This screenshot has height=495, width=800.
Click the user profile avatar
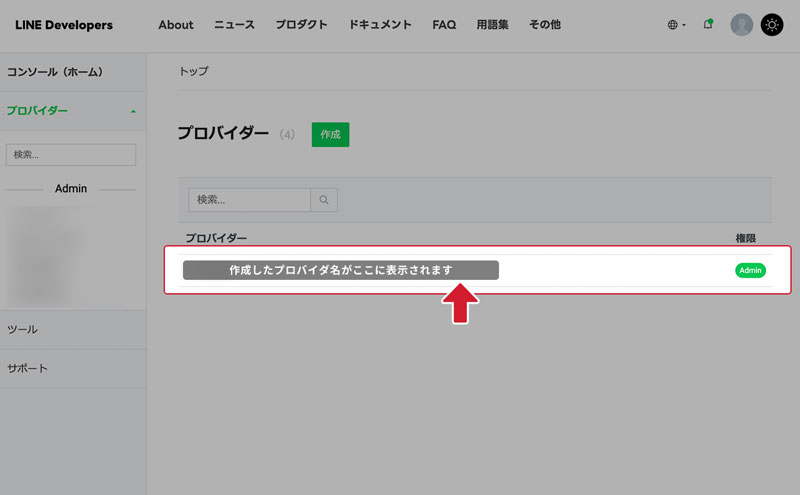[x=741, y=25]
